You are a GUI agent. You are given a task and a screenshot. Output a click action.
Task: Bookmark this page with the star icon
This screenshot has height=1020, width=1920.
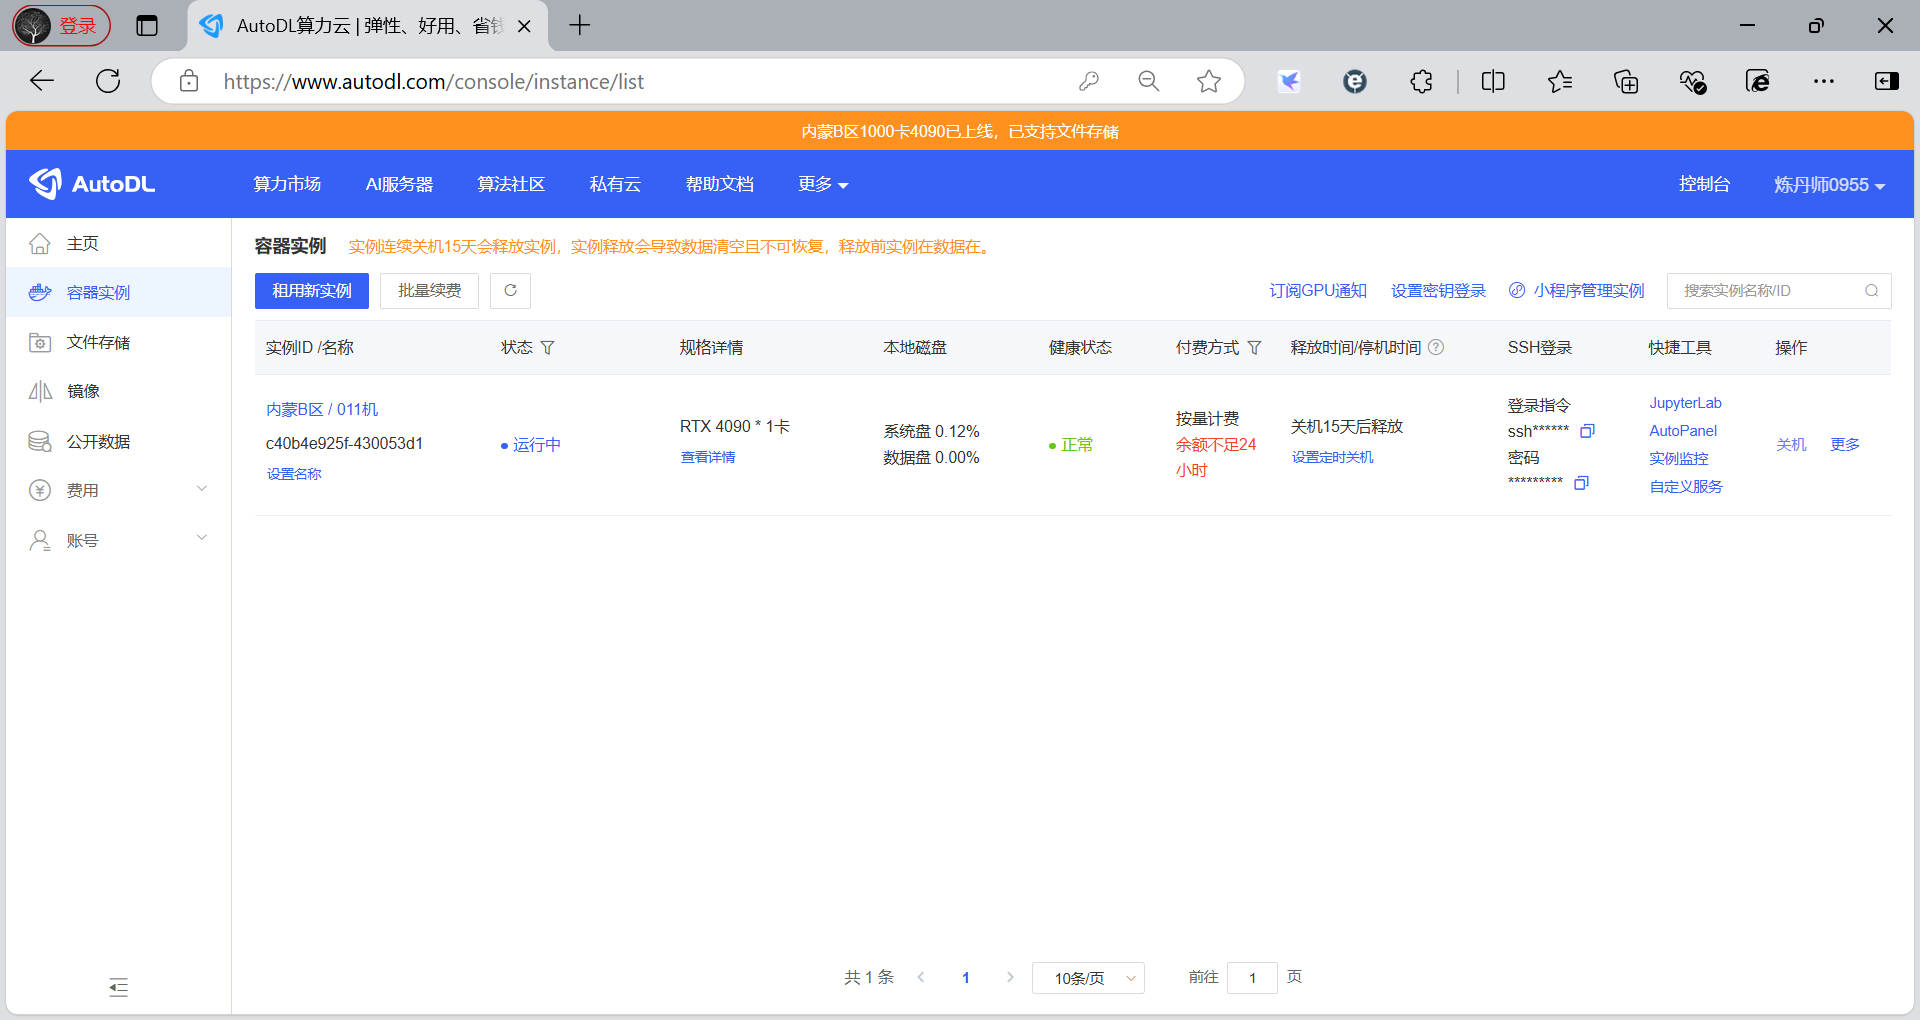coord(1209,81)
